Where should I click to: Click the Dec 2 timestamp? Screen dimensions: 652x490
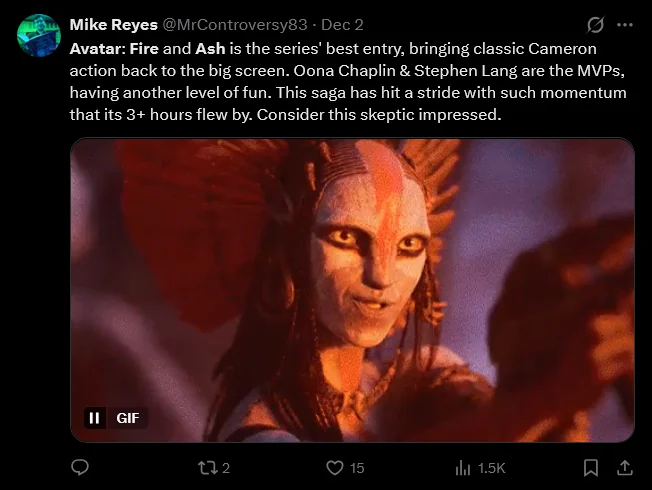pyautogui.click(x=342, y=25)
